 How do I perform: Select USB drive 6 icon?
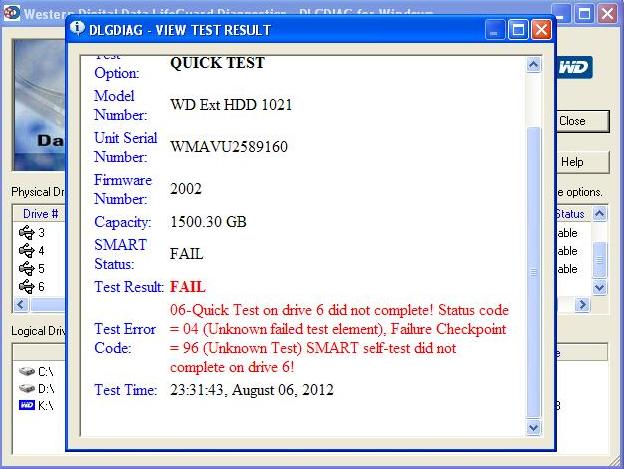pos(27,286)
